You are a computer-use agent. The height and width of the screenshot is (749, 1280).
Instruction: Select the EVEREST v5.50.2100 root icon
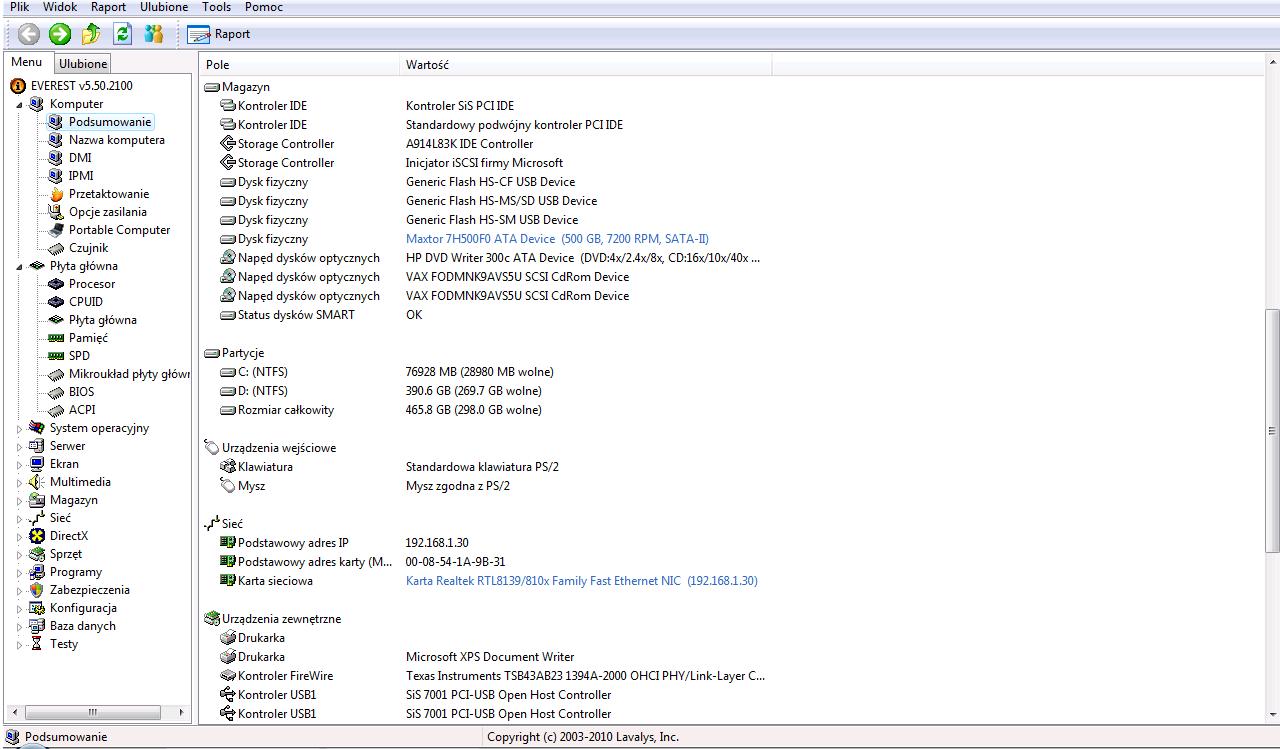(x=18, y=86)
